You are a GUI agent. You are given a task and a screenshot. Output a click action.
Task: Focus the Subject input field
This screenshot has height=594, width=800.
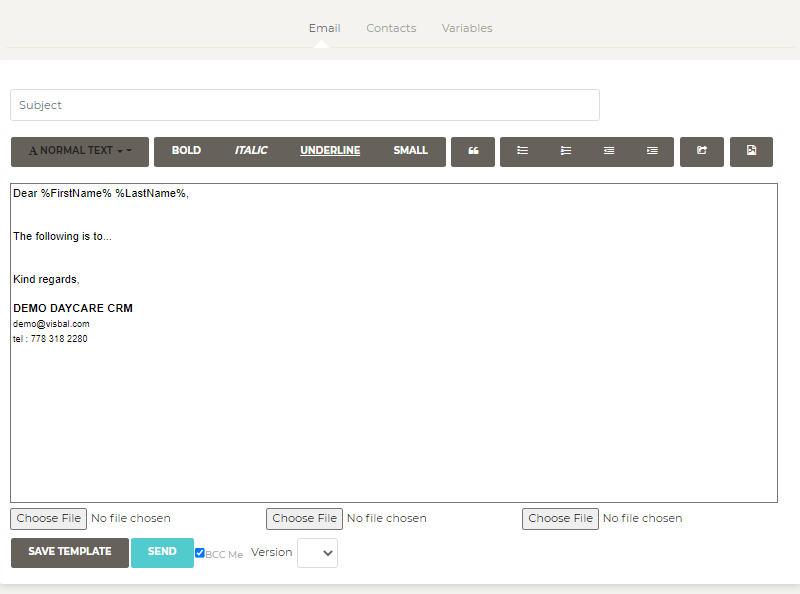click(x=305, y=105)
